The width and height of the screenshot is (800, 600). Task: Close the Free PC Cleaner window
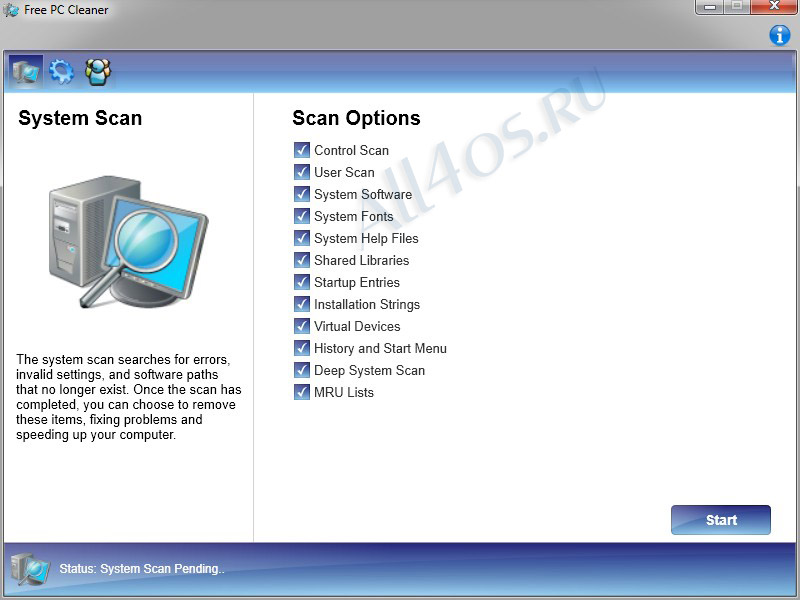point(774,7)
